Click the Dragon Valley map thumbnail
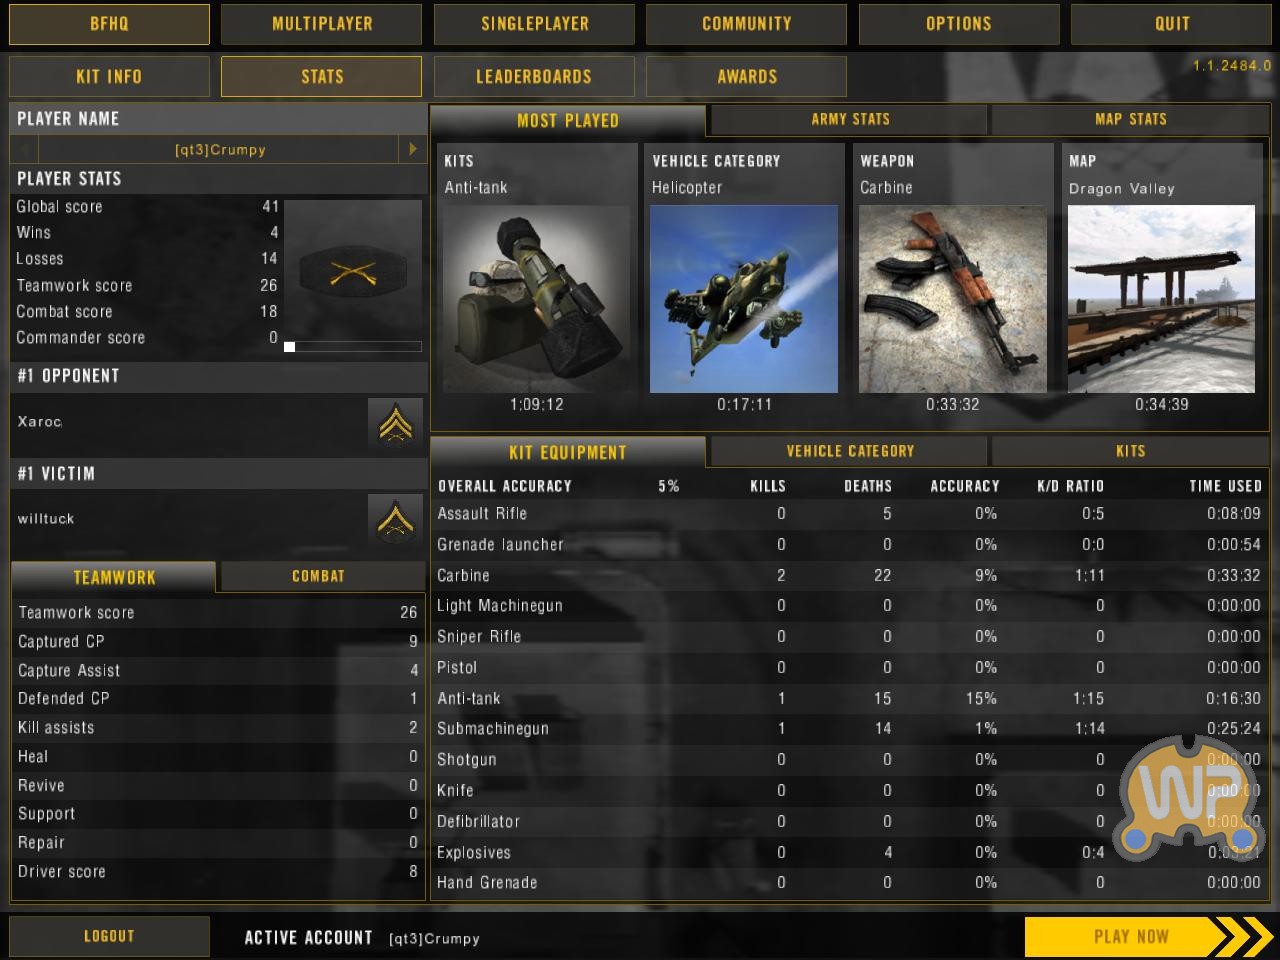Viewport: 1280px width, 960px height. (x=1161, y=299)
